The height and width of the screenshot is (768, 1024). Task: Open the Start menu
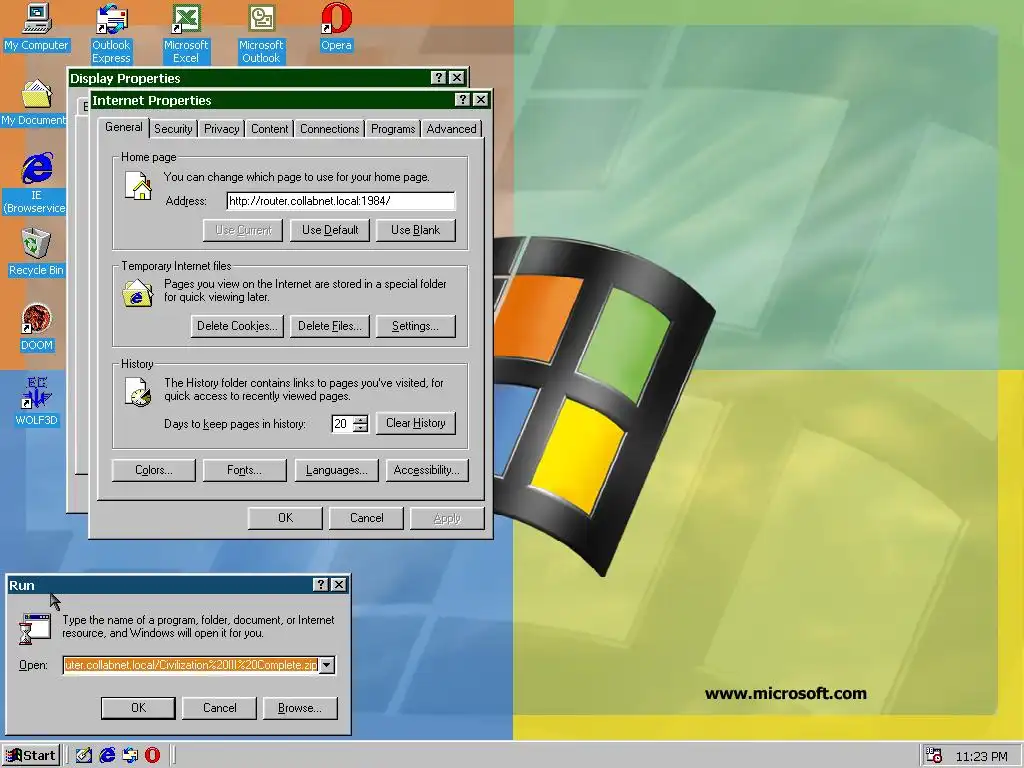click(x=31, y=756)
